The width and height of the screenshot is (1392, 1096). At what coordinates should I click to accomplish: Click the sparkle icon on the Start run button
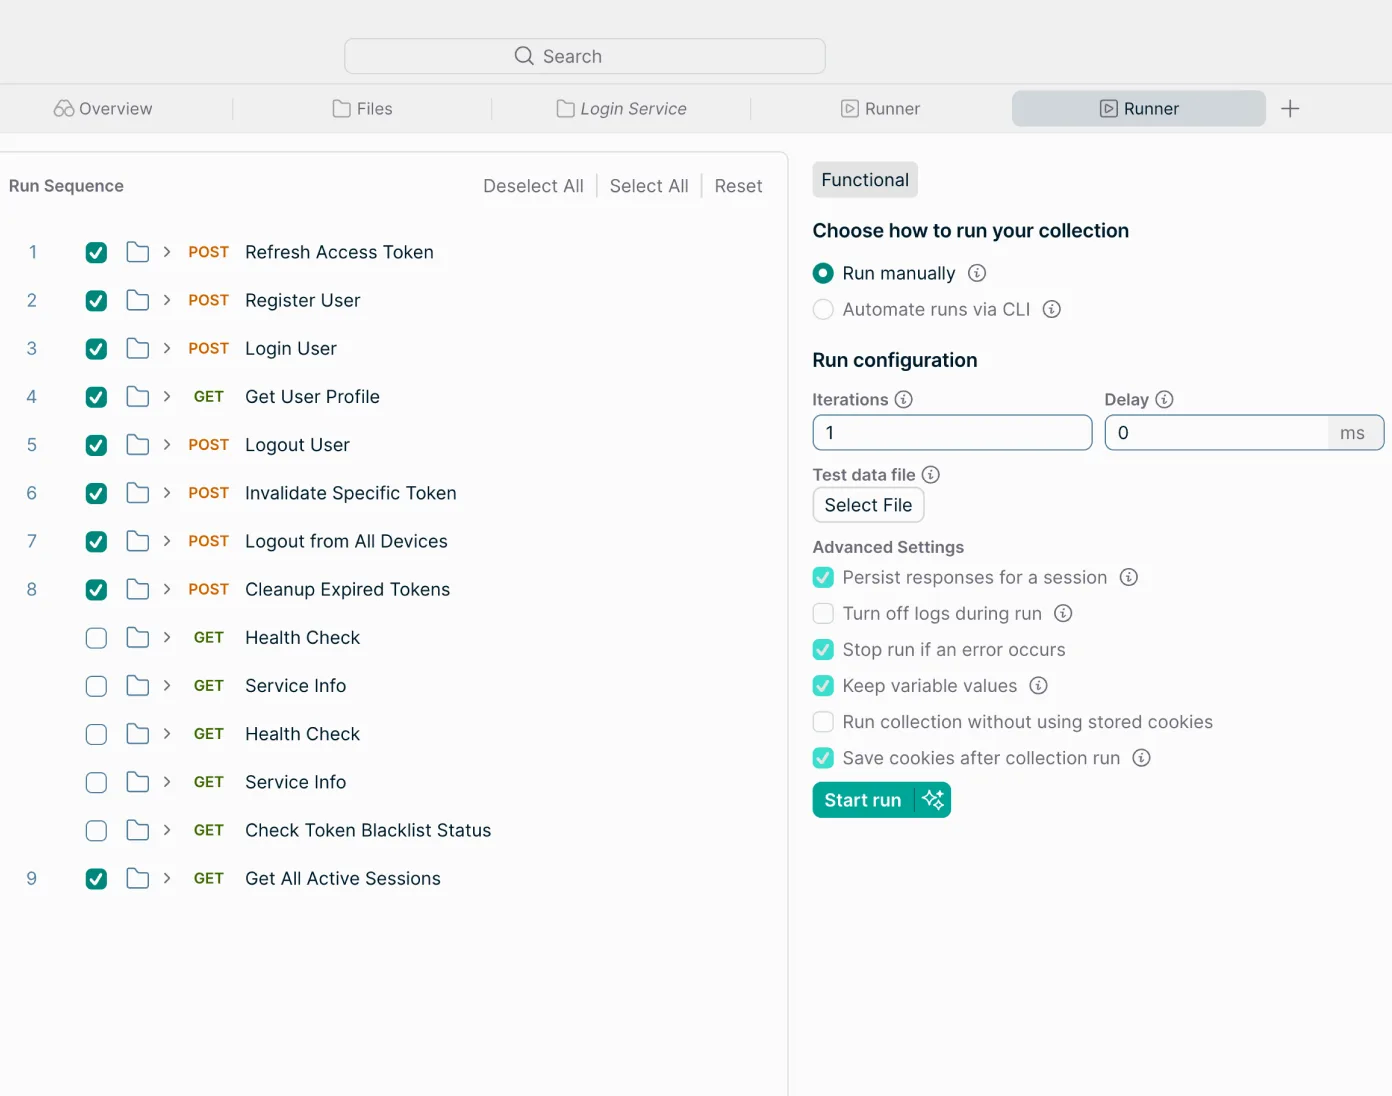[933, 800]
